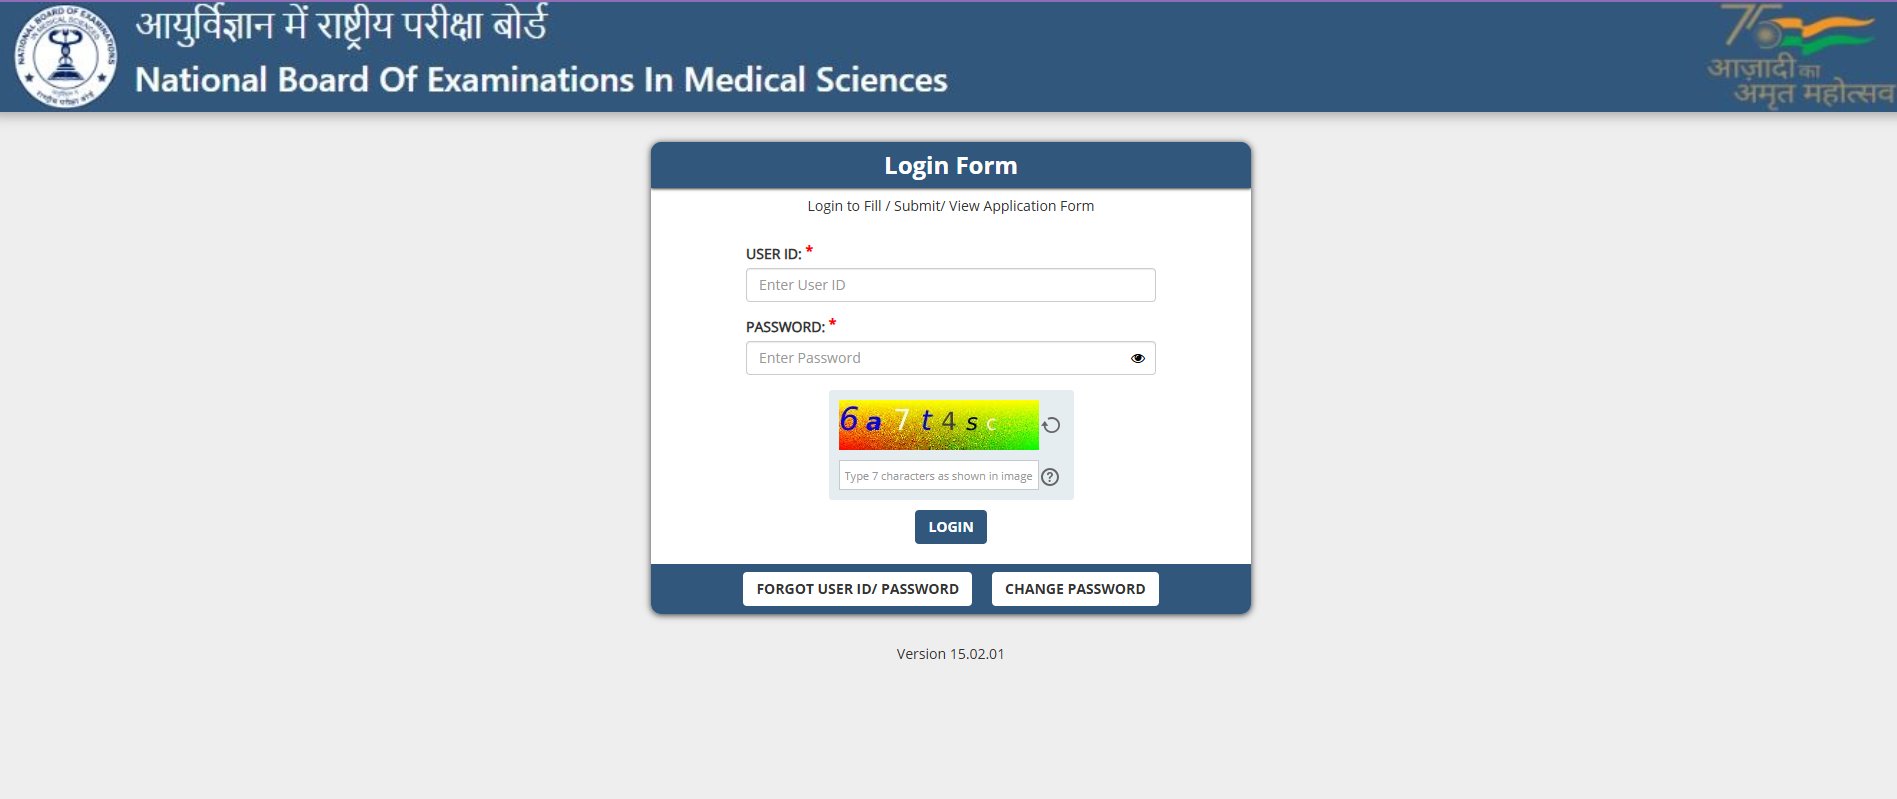Click the English National Board title text
Screen dimensions: 1897x799
(x=541, y=80)
